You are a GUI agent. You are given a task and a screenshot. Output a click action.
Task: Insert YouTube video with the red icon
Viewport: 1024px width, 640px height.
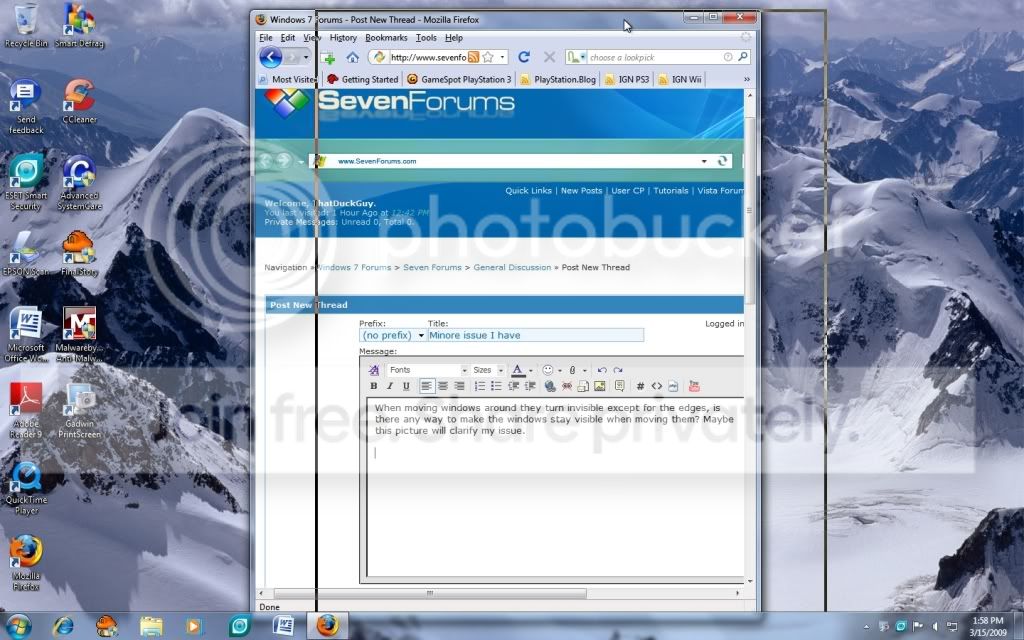pos(694,386)
